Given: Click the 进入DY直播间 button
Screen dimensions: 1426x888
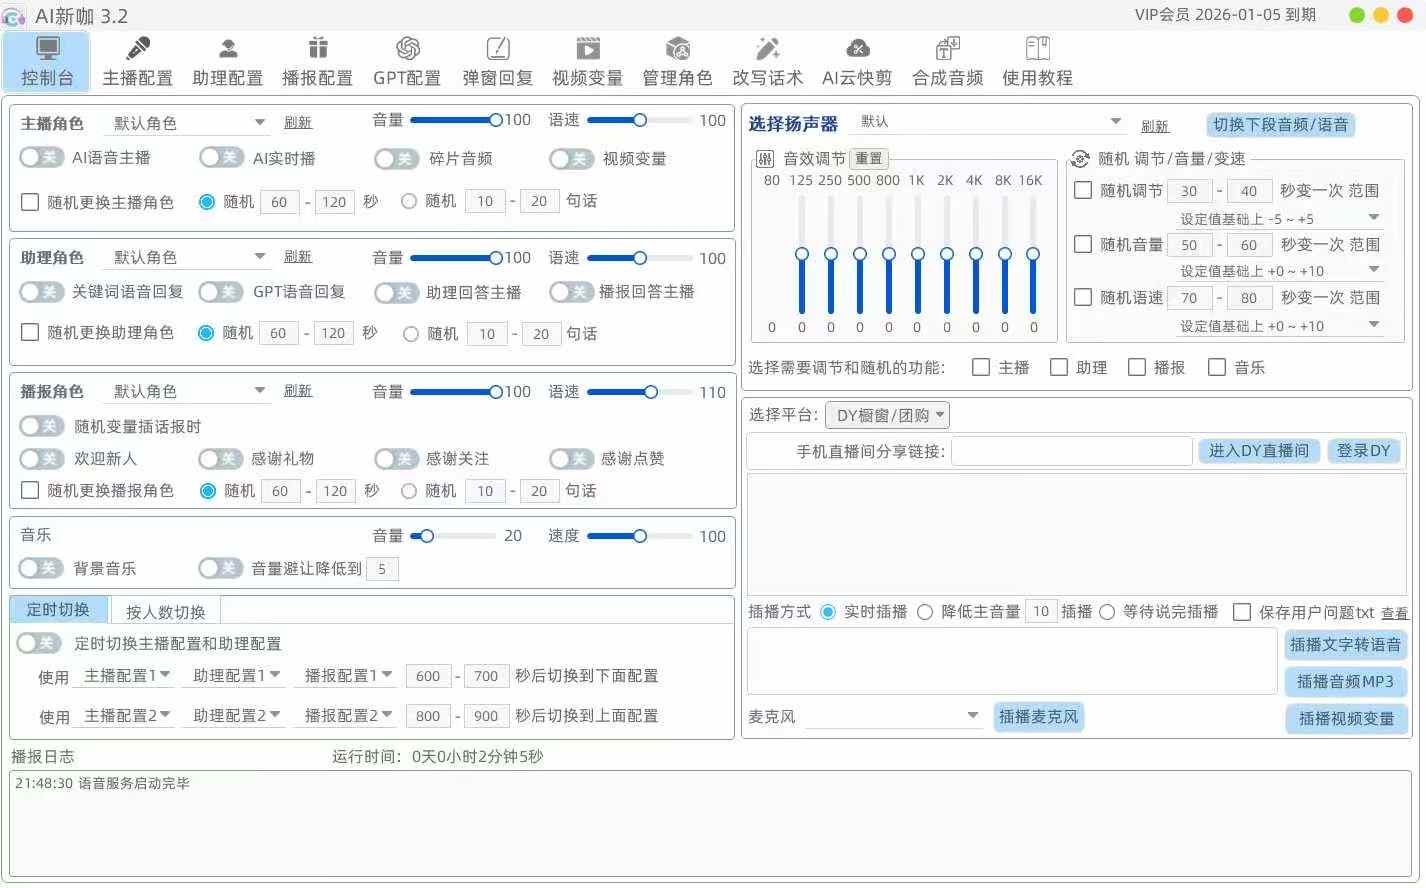Looking at the screenshot, I should [x=1259, y=451].
